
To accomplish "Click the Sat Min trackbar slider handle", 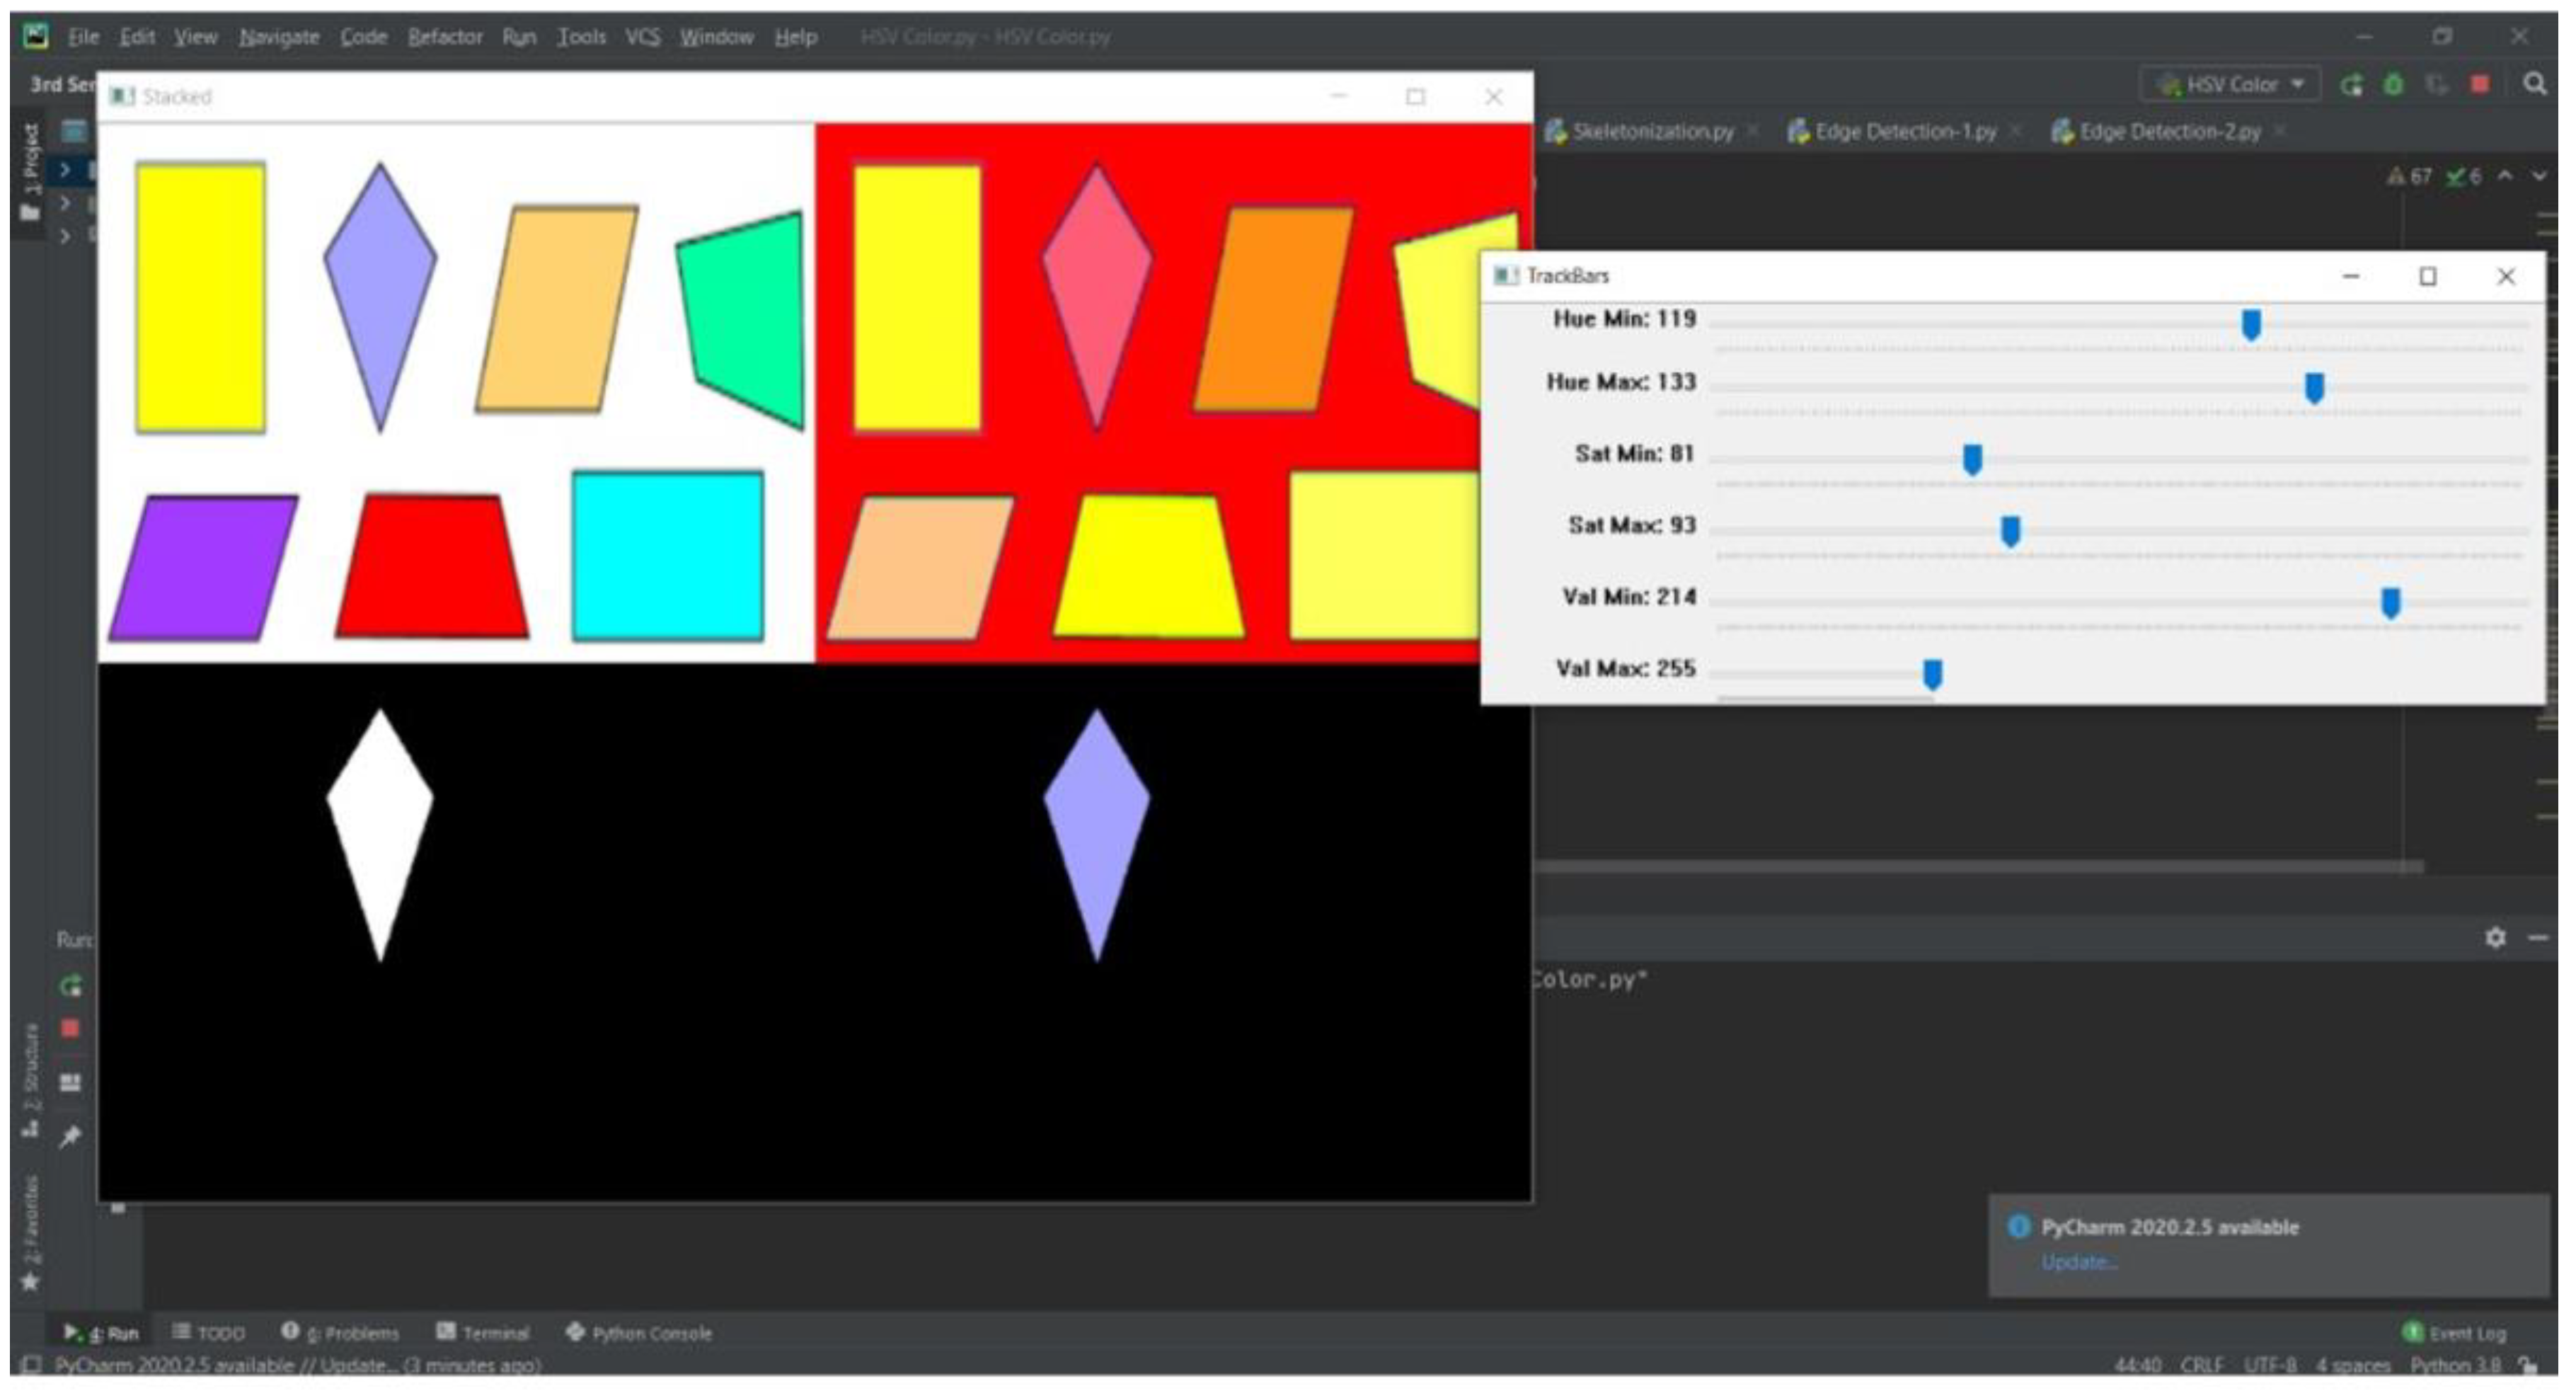I will click(x=1972, y=460).
